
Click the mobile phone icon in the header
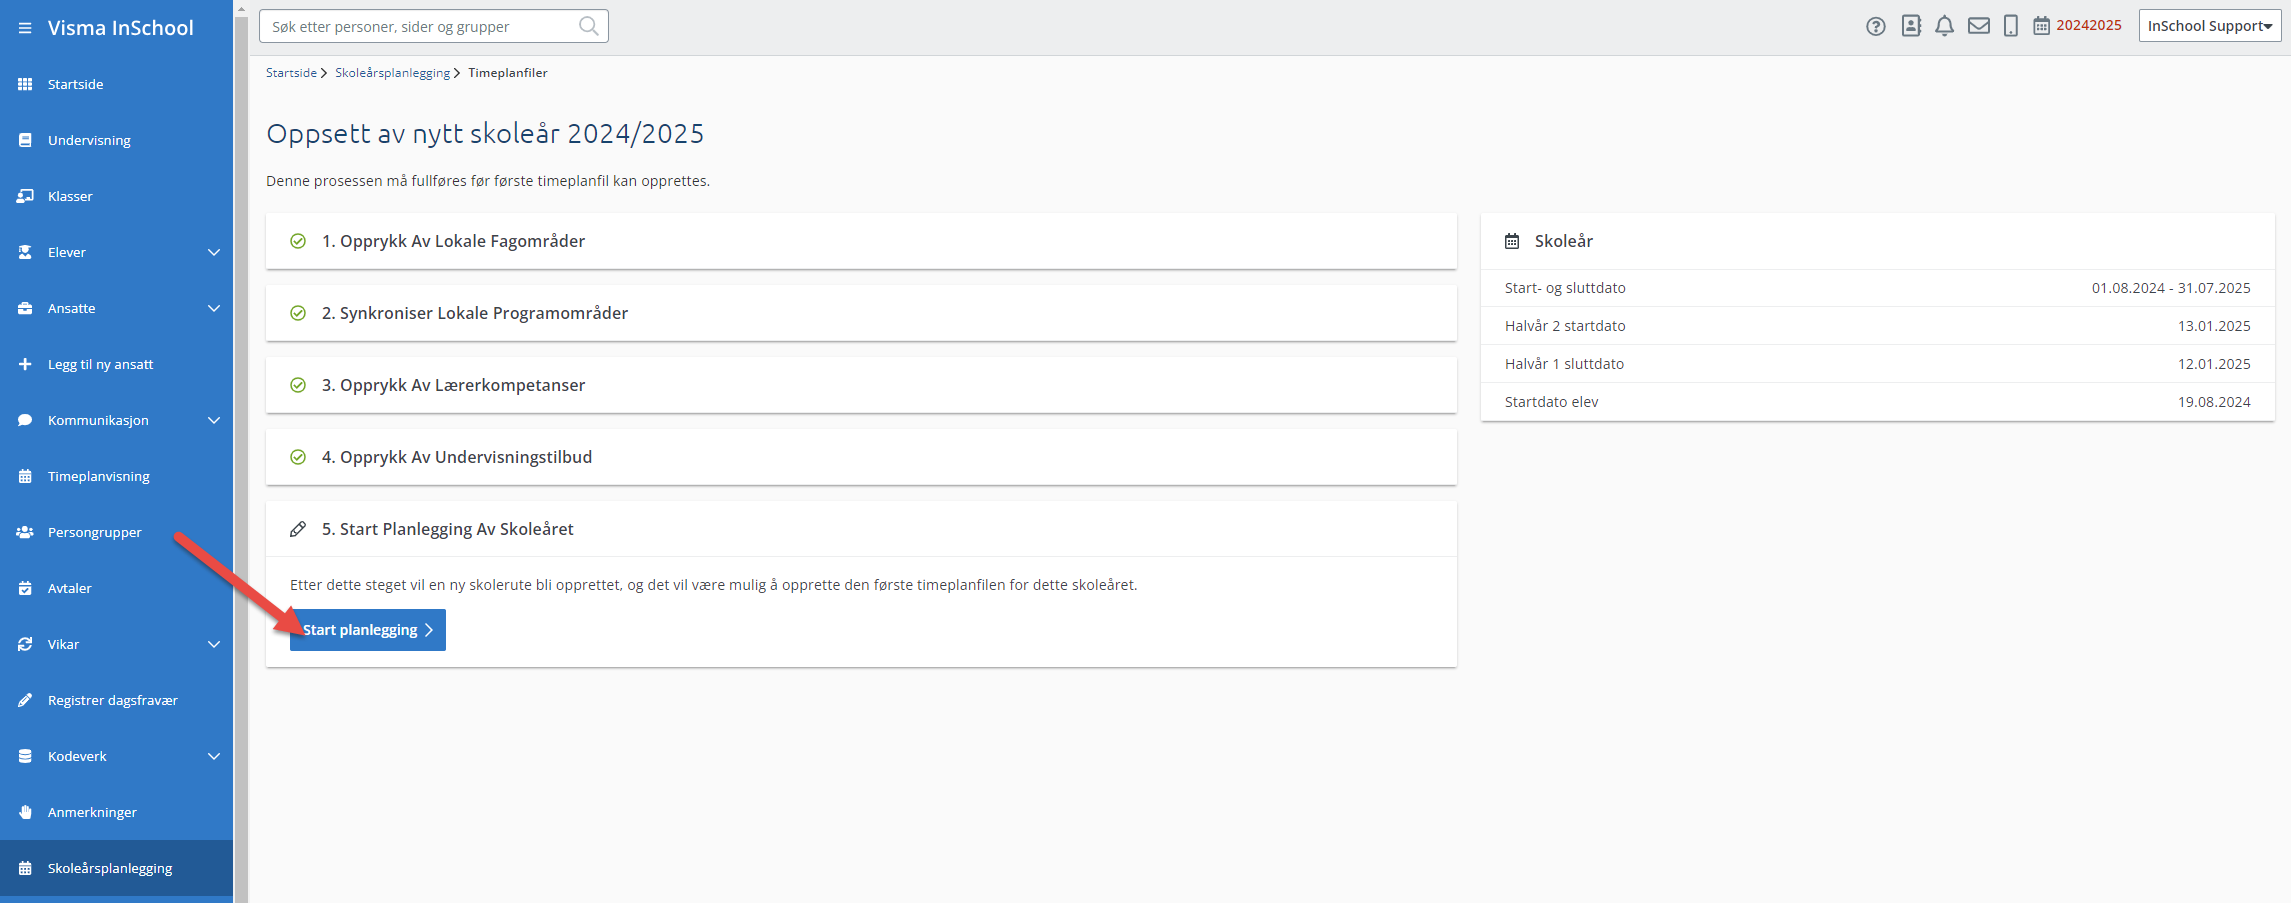pyautogui.click(x=2010, y=26)
